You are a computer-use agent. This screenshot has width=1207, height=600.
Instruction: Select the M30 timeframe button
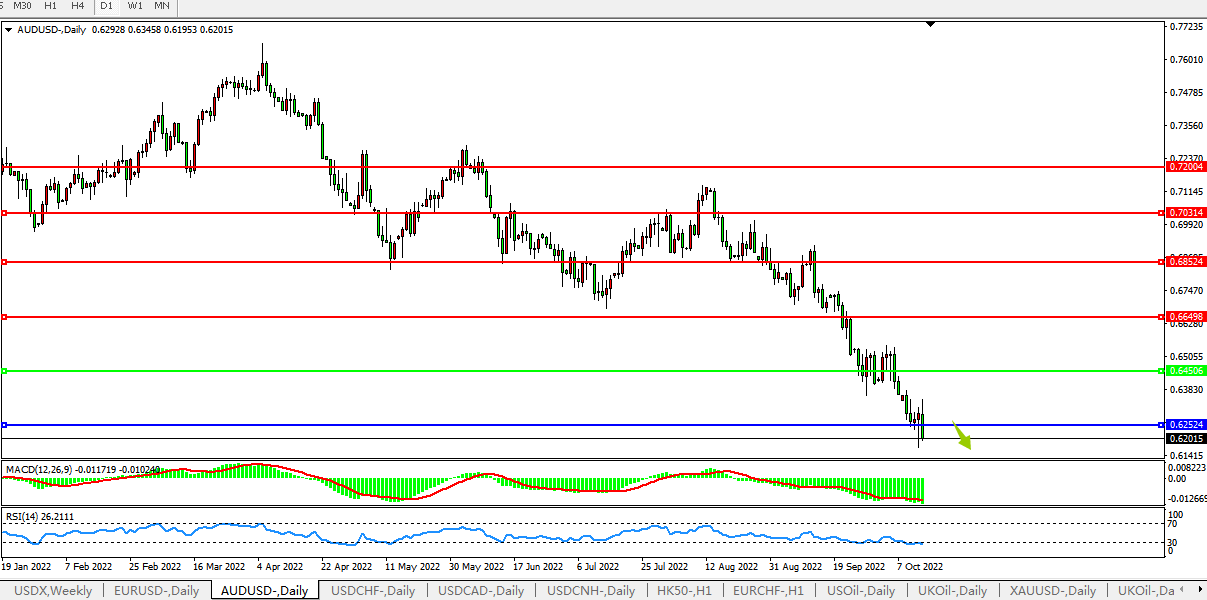[22, 6]
